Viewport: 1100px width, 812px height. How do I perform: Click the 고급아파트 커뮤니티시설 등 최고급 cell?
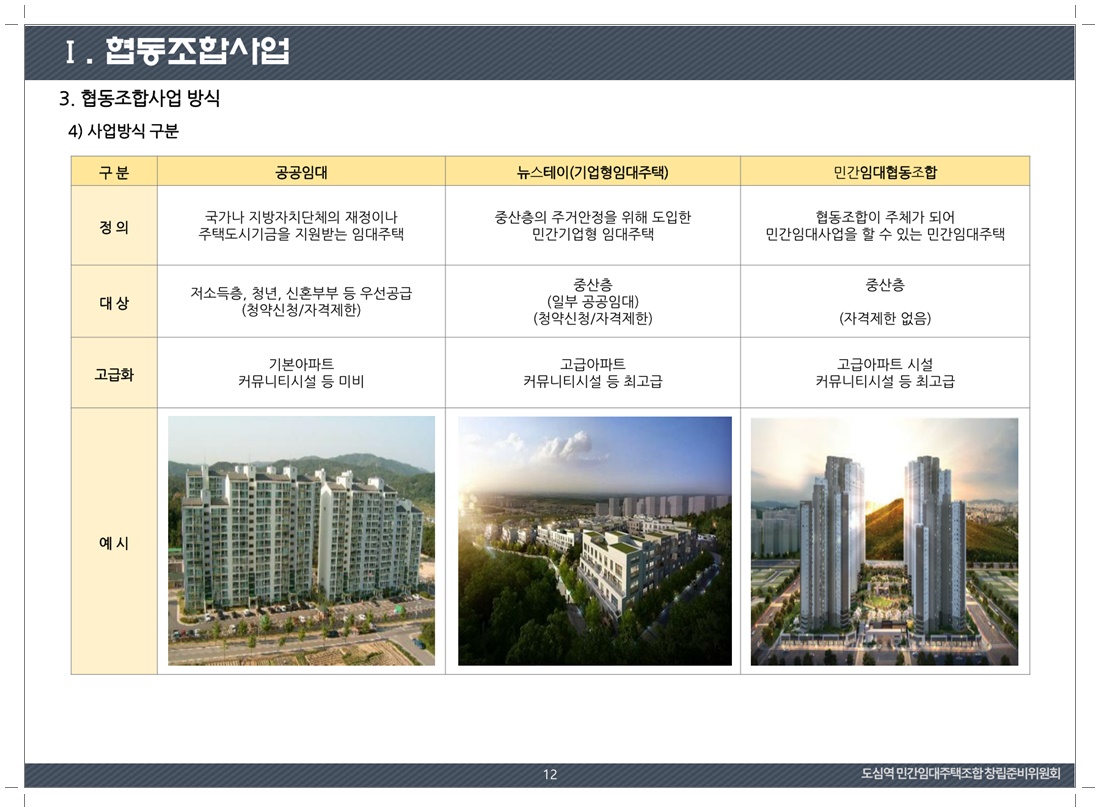[593, 373]
